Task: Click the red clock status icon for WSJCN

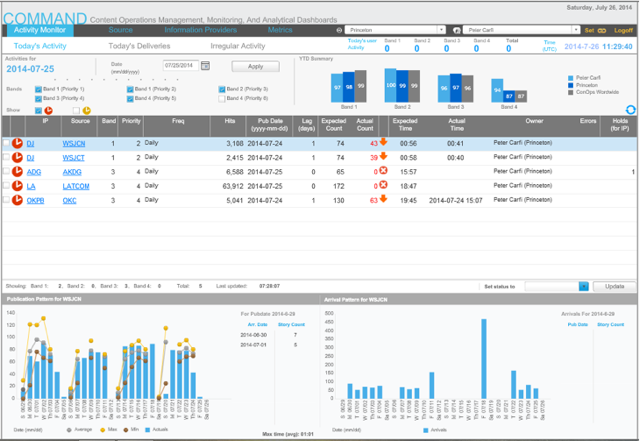Action: click(17, 143)
